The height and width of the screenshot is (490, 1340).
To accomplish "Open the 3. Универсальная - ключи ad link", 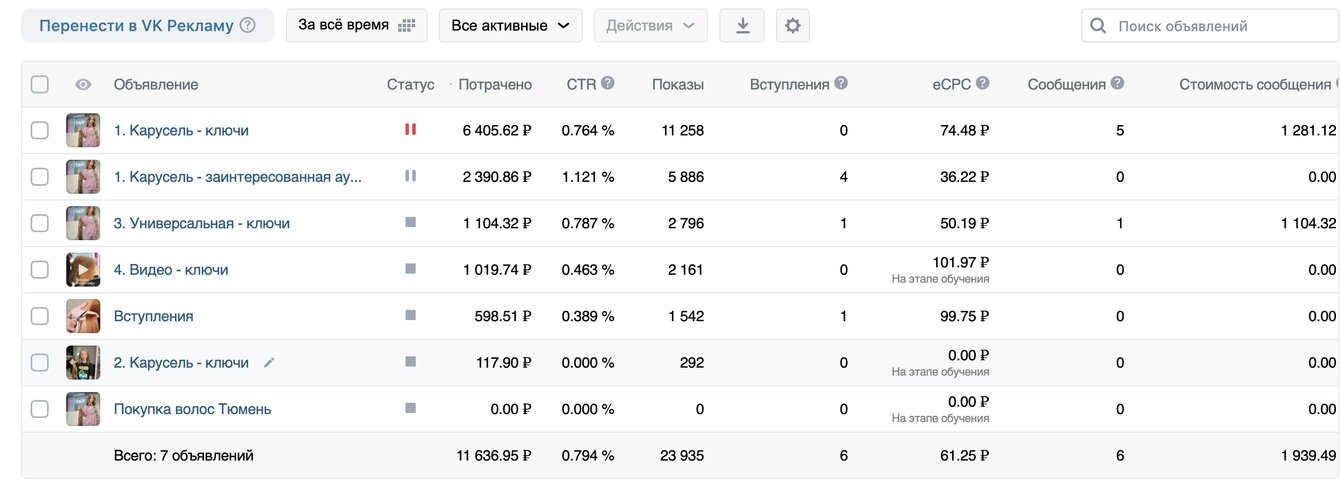I will 201,223.
